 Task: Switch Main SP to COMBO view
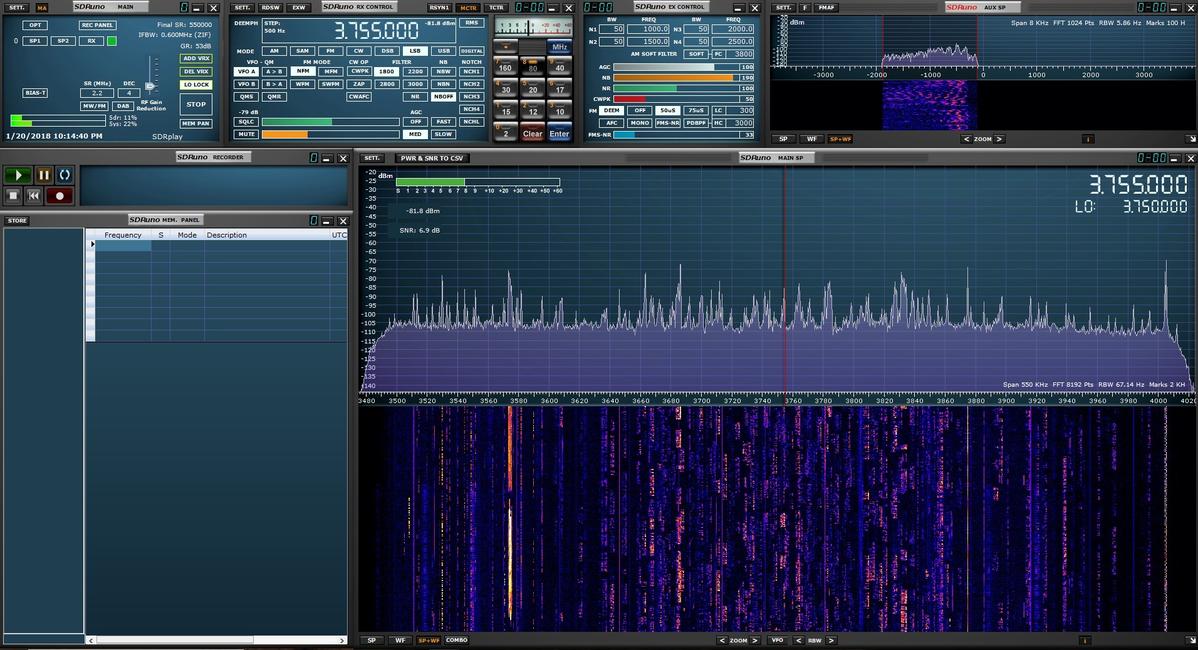tap(456, 640)
